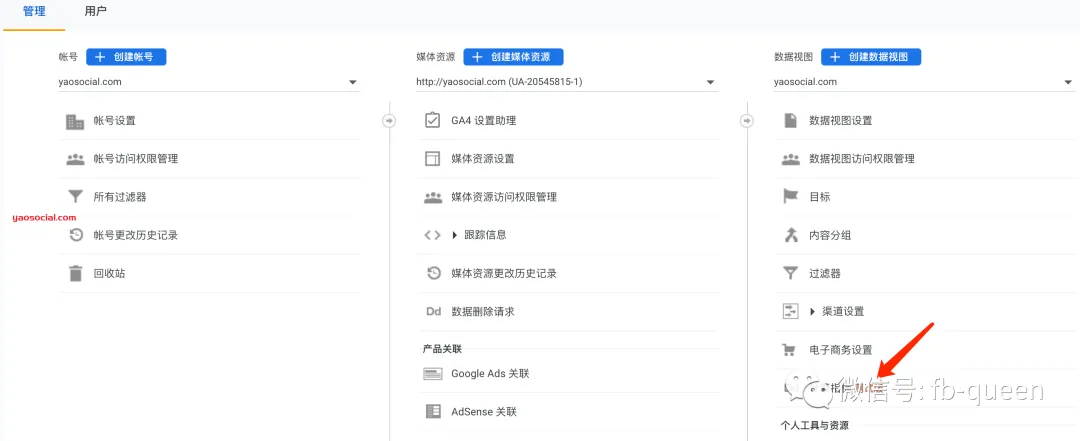Click the figure icon beside 内容分组
This screenshot has height=441, width=1080.
point(790,235)
